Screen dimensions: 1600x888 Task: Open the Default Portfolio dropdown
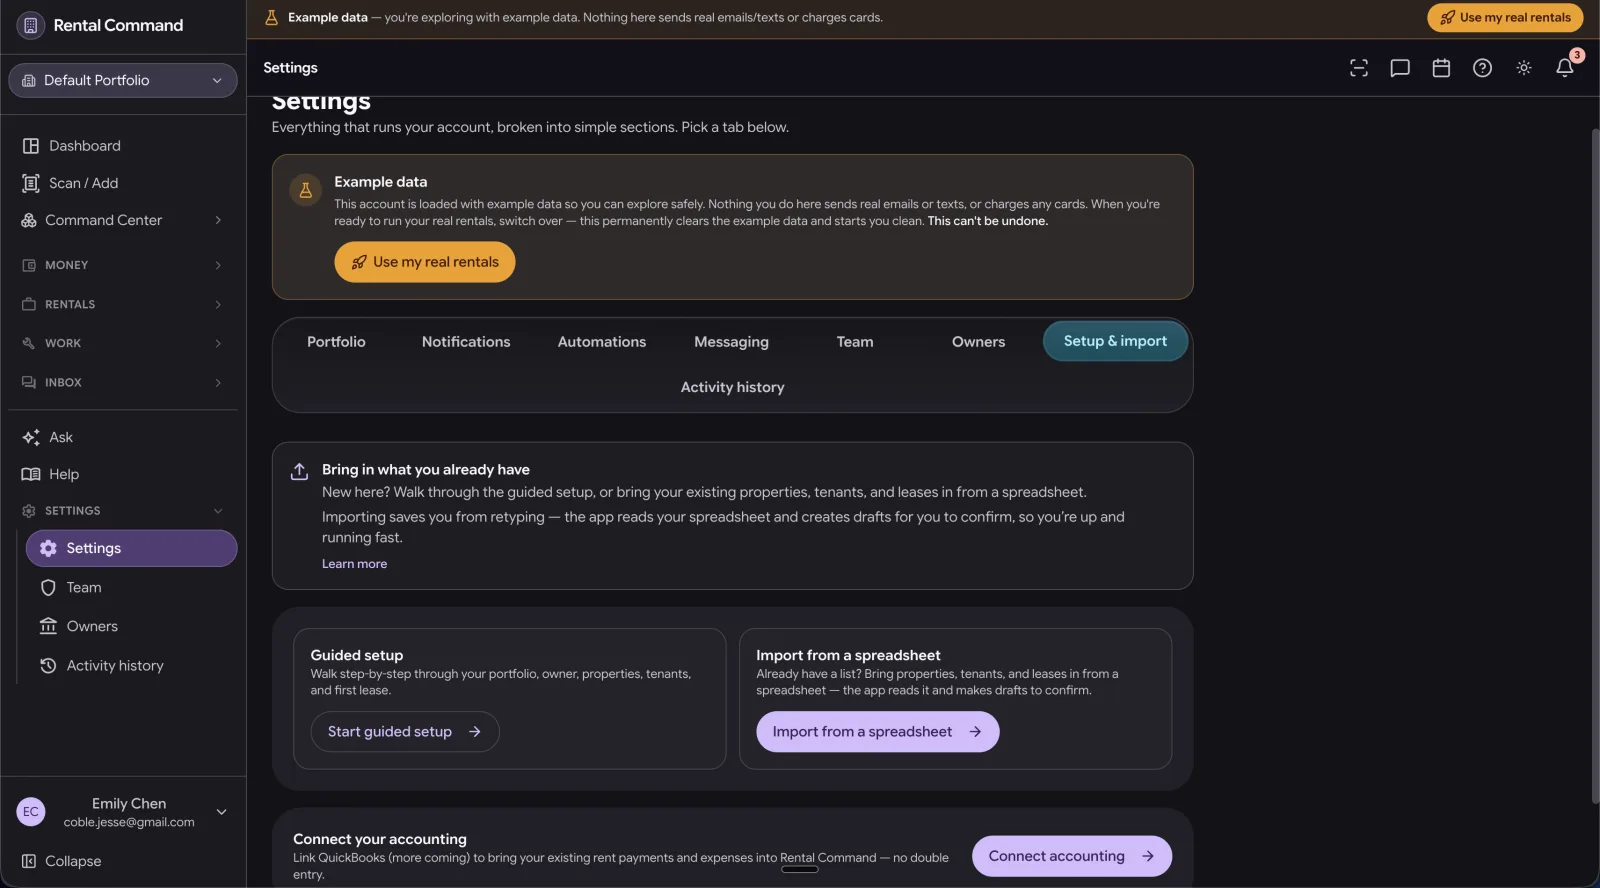click(x=123, y=80)
